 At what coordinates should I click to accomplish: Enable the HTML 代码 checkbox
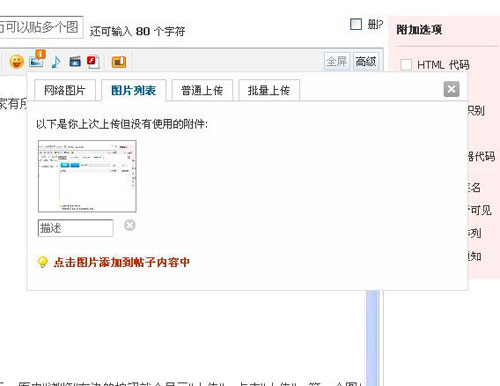pyautogui.click(x=406, y=64)
